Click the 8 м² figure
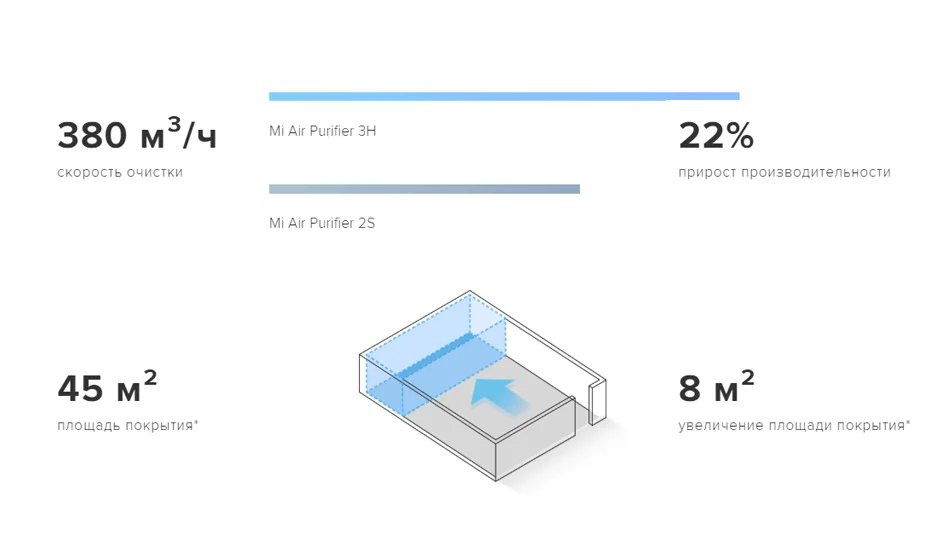The width and height of the screenshot is (950, 551). [716, 387]
